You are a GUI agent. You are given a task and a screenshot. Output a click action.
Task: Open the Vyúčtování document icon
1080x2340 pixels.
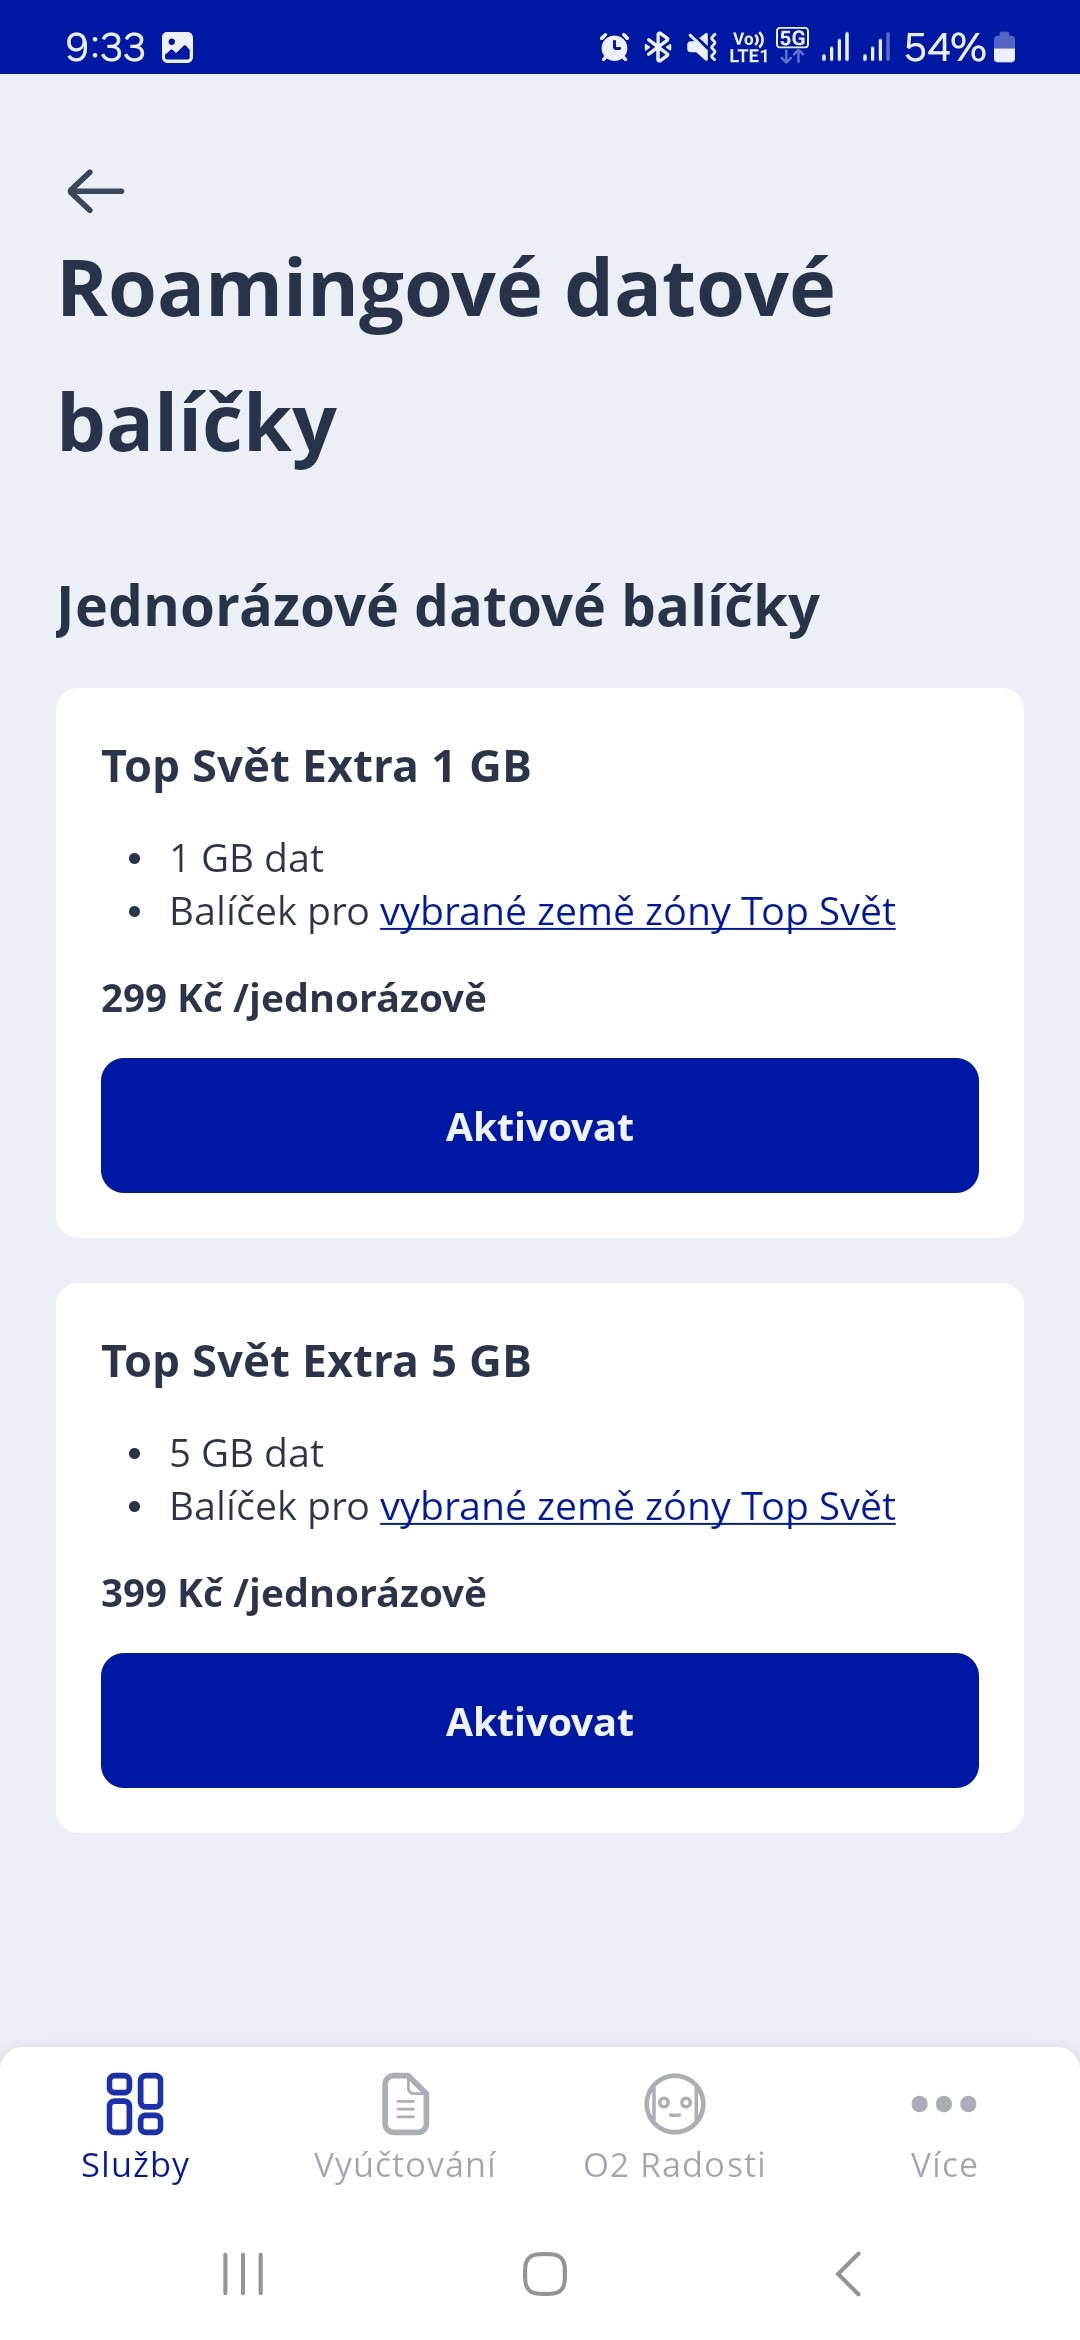point(405,2103)
